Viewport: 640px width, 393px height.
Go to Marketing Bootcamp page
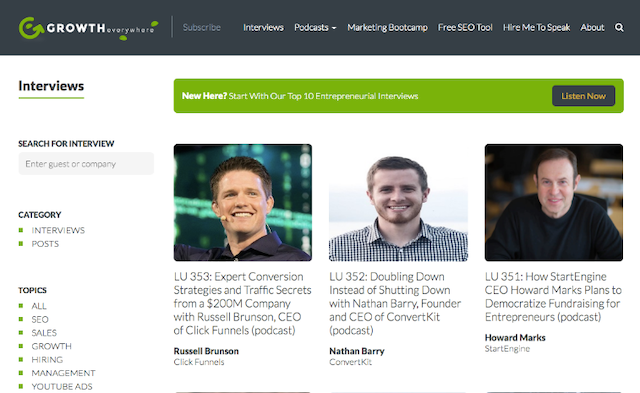[x=387, y=27]
